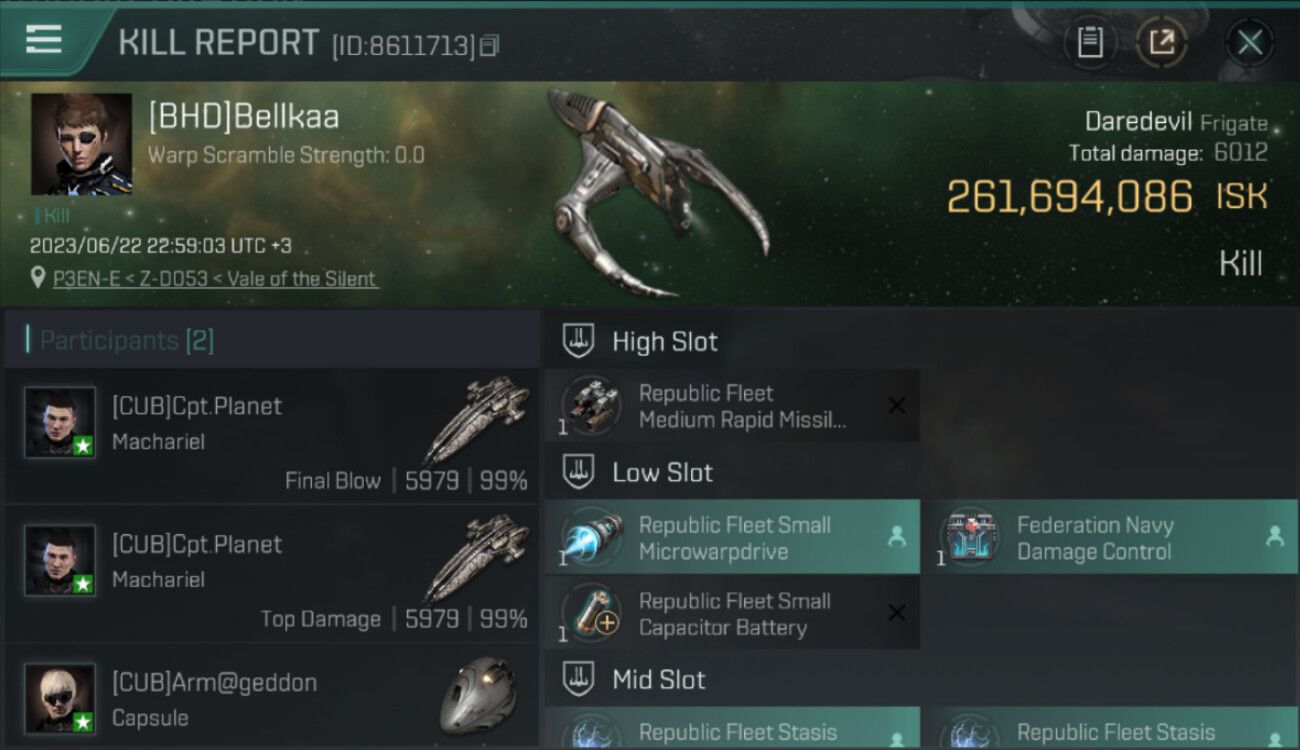
Task: Click the Republic Fleet Small Capacitor Battery icon
Action: point(592,613)
